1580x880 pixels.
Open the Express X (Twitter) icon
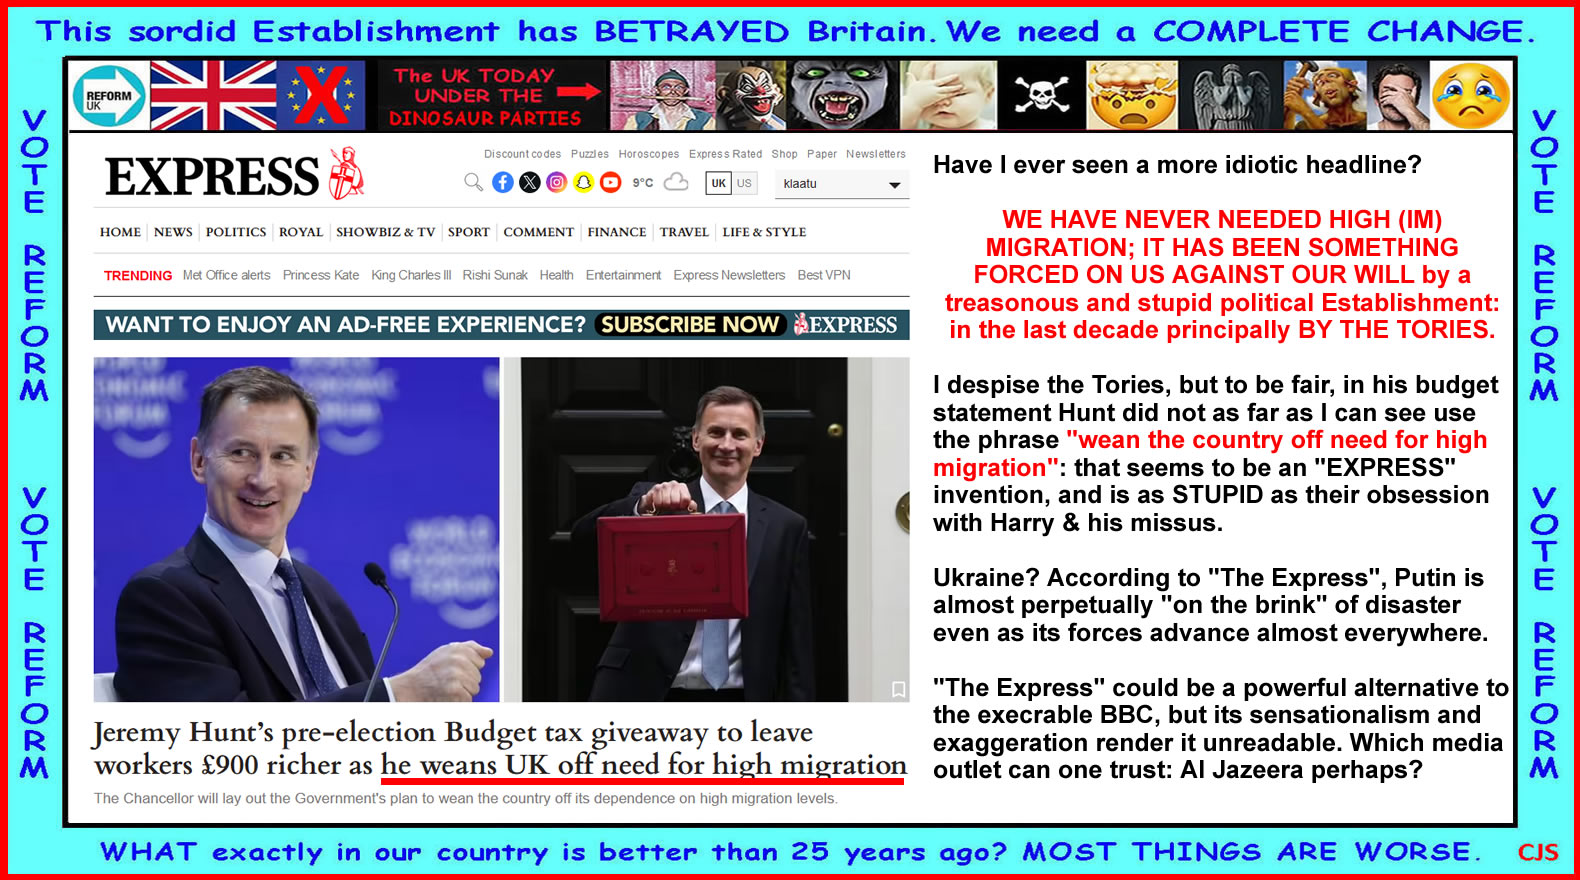pyautogui.click(x=530, y=182)
